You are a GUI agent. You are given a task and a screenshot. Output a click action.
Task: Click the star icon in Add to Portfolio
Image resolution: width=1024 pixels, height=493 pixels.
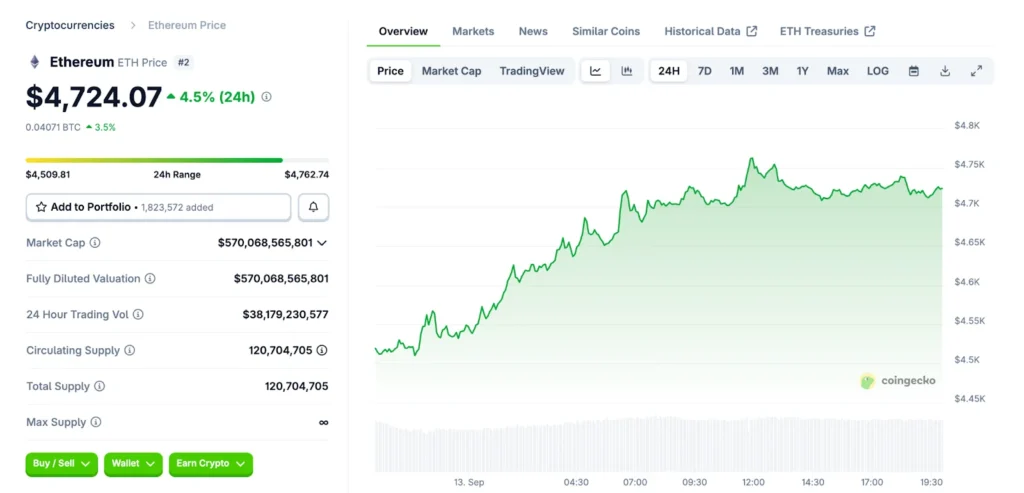41,207
